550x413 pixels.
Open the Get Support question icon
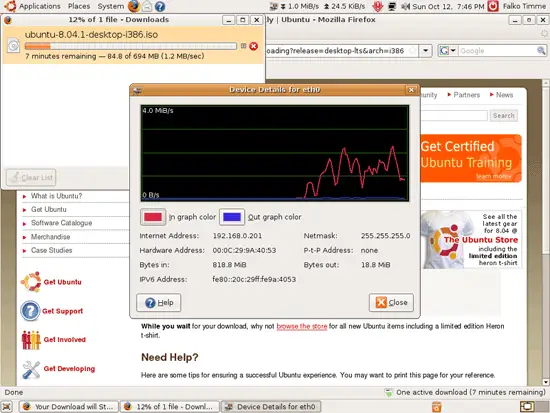coord(30,311)
